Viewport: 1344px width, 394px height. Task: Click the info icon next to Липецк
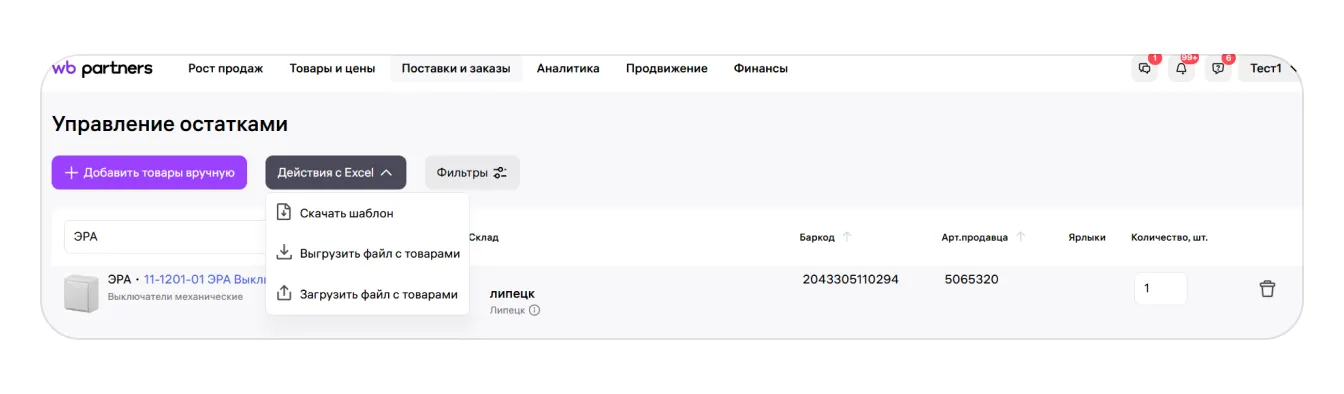click(534, 310)
